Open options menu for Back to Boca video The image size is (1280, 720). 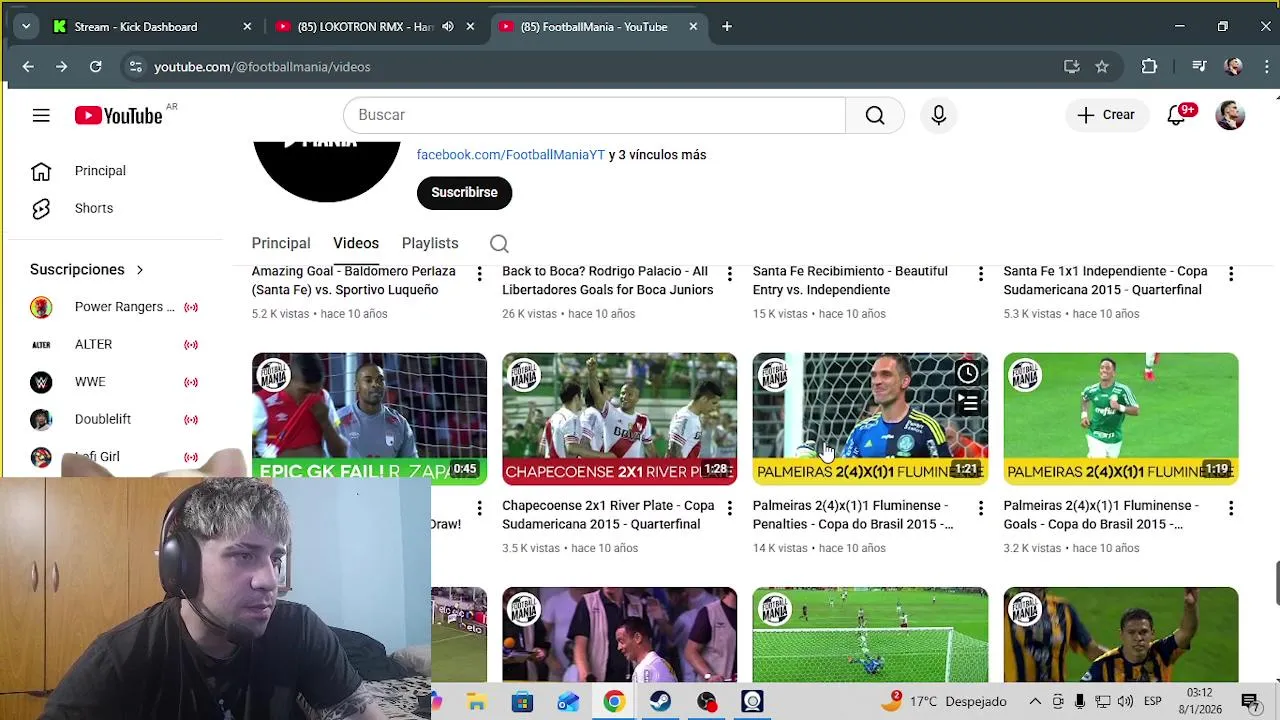(730, 274)
